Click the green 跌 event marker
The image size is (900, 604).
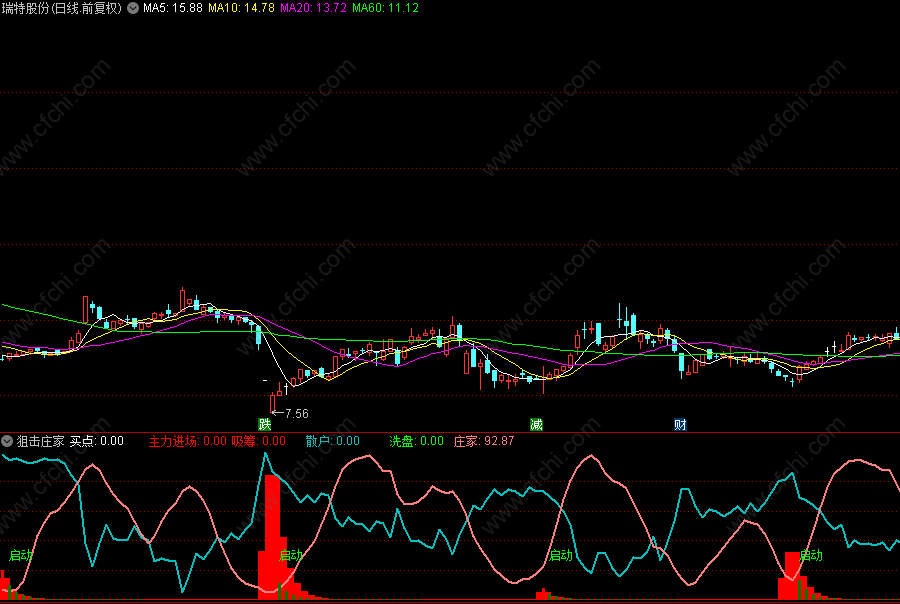click(x=264, y=424)
